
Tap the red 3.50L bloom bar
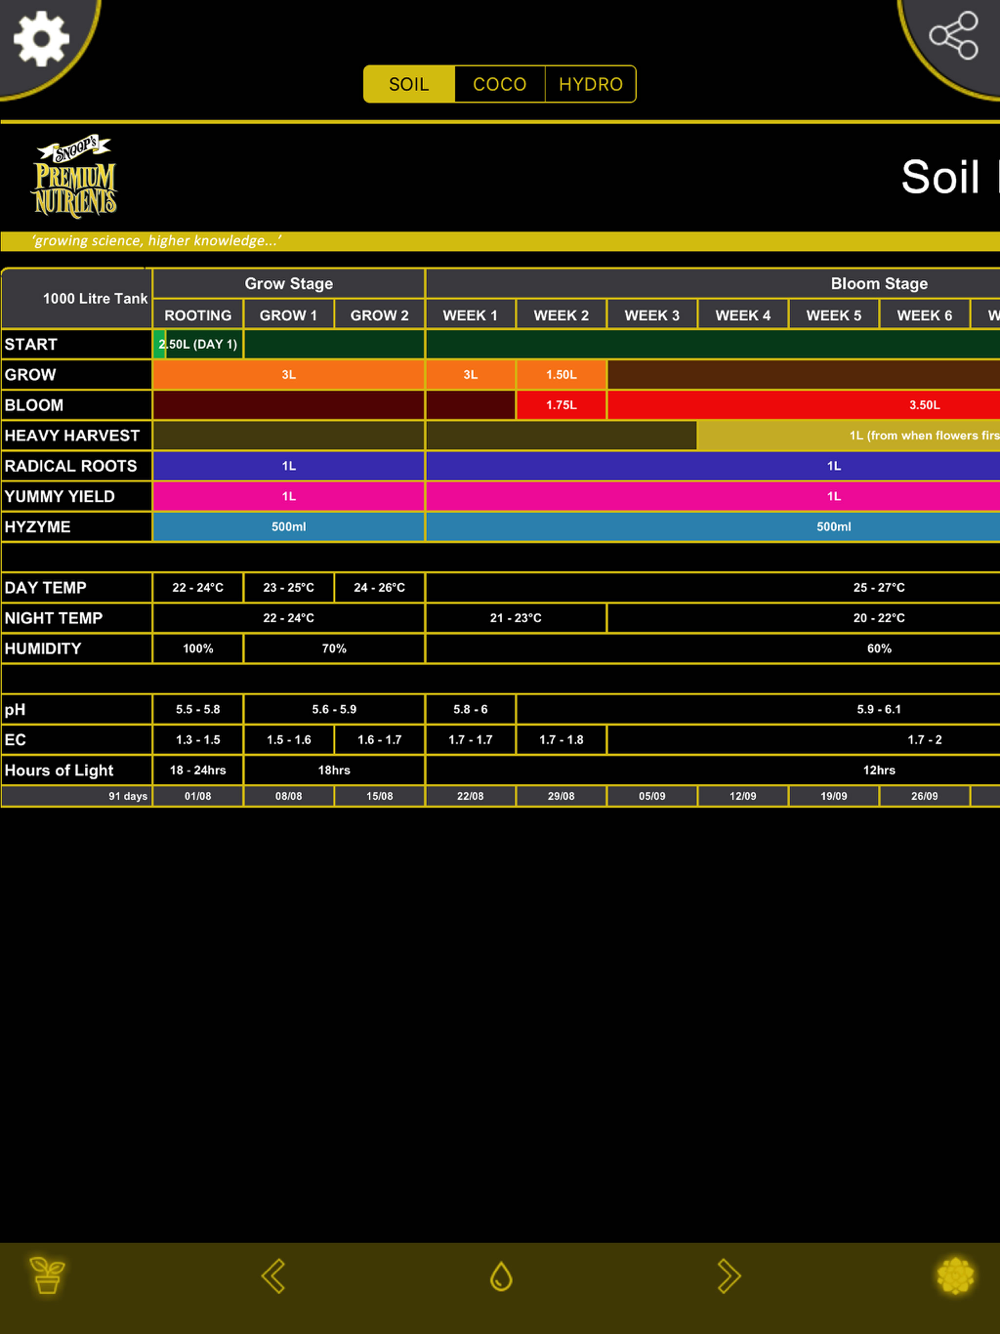804,405
